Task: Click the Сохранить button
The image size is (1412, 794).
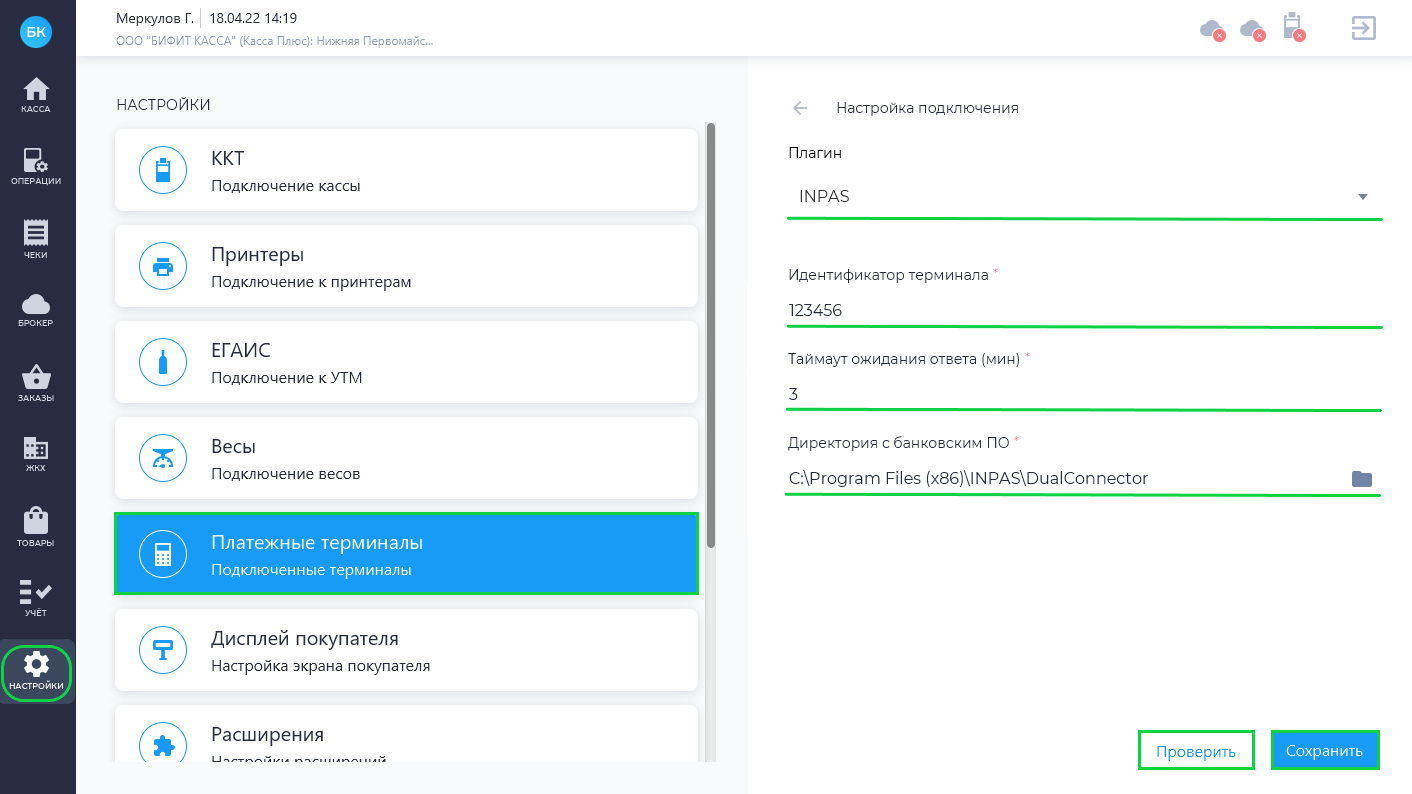Action: tap(1325, 751)
